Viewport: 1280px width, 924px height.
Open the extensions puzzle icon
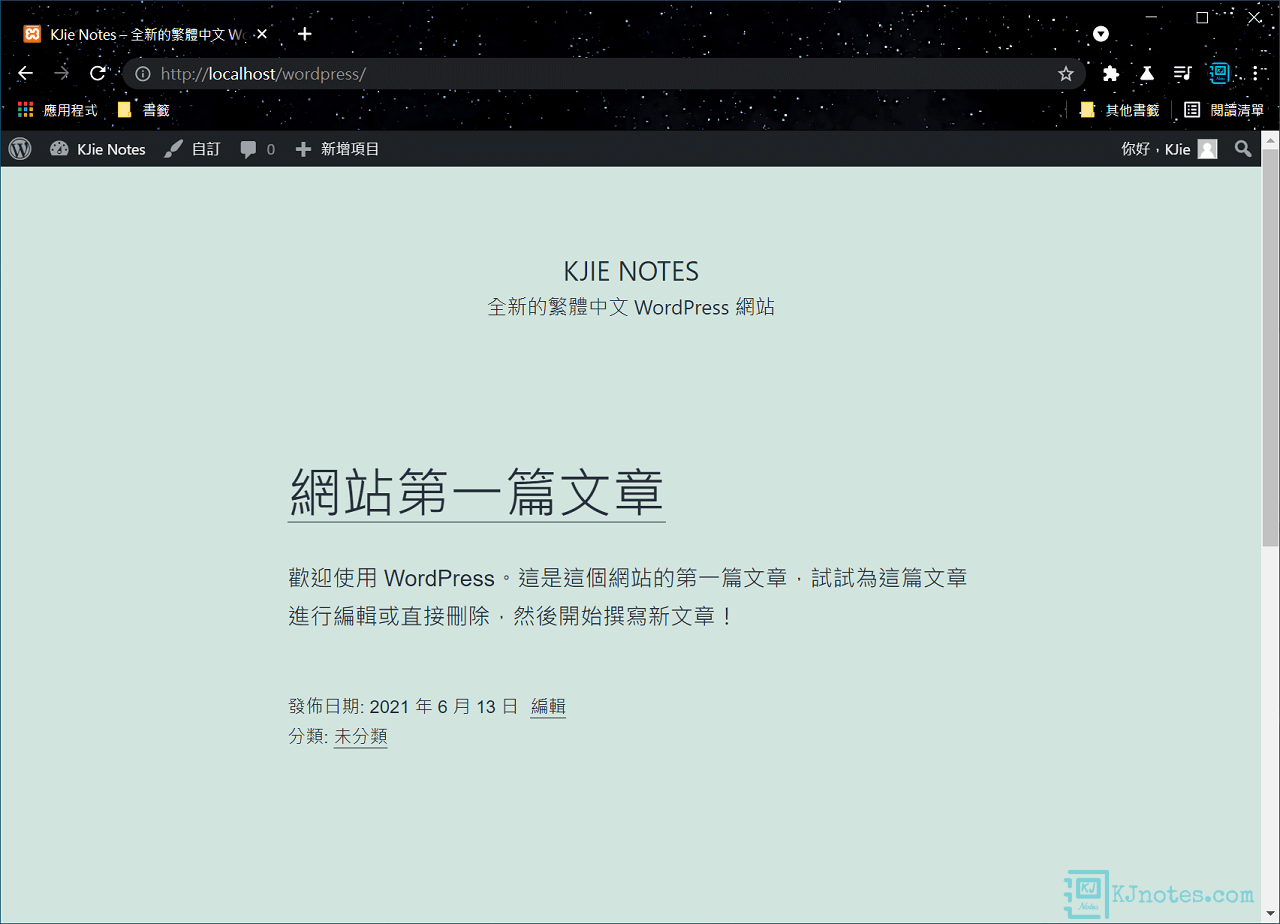coord(1110,73)
